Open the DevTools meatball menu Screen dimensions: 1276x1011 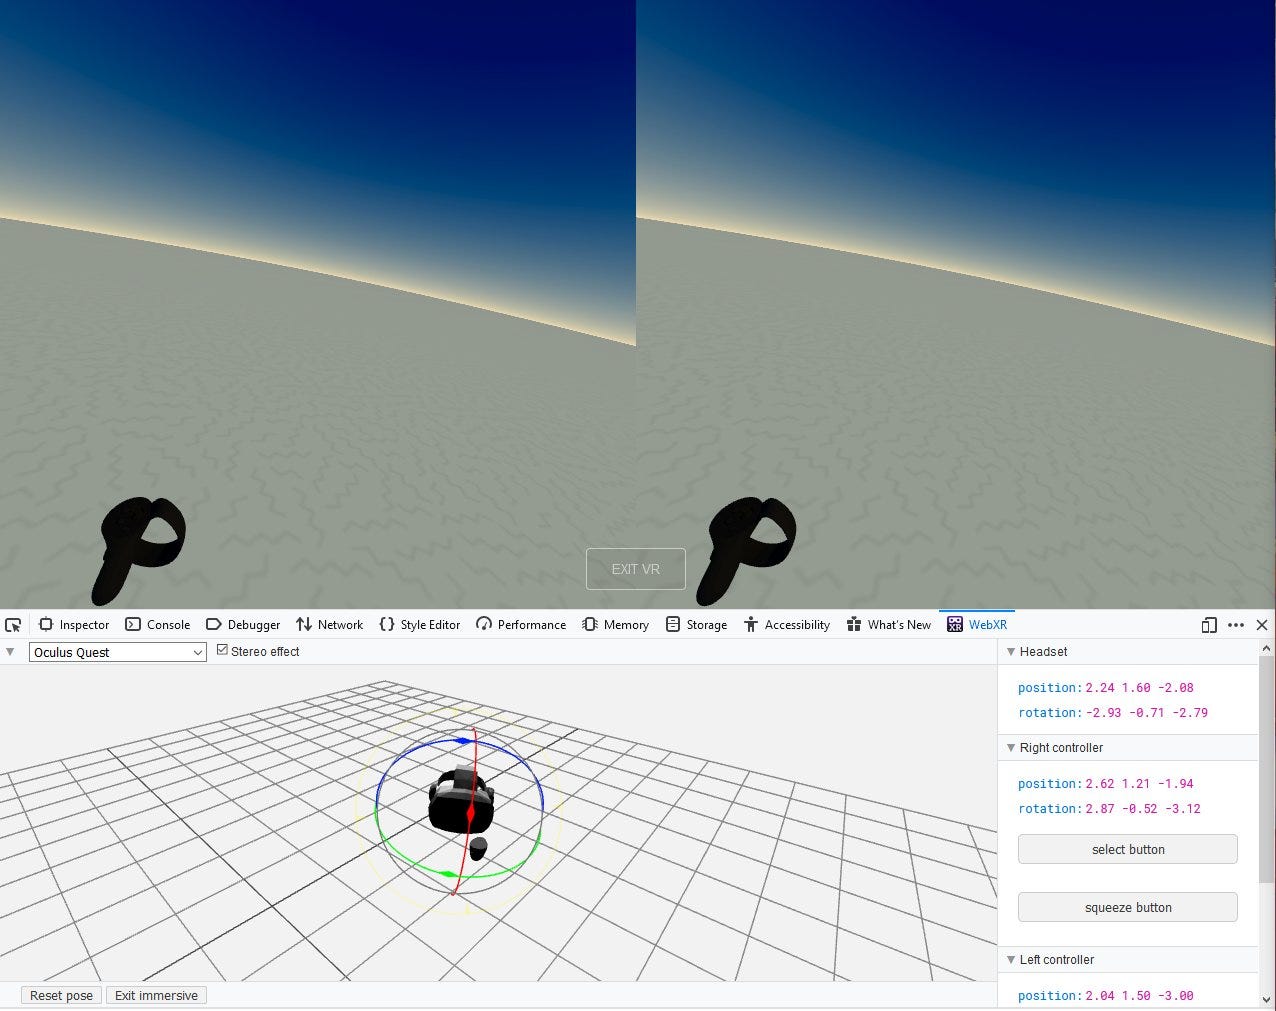[x=1236, y=624]
